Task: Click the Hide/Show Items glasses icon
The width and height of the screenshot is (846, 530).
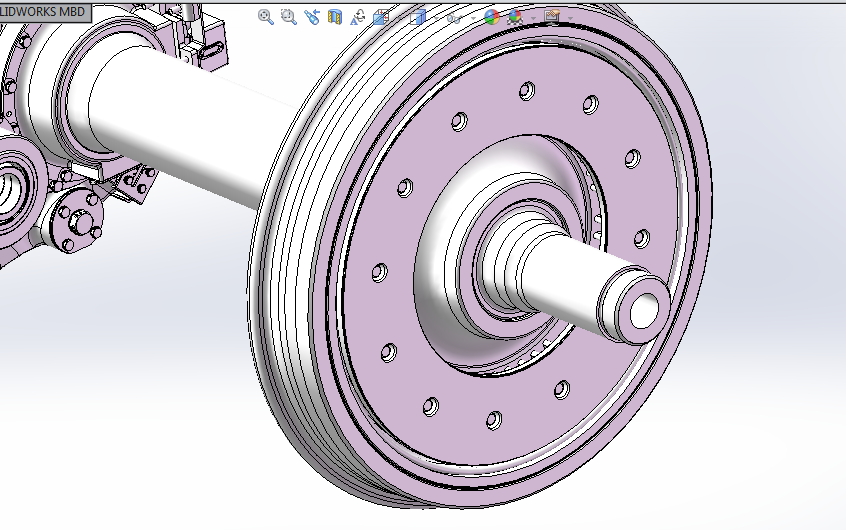Action: click(454, 18)
